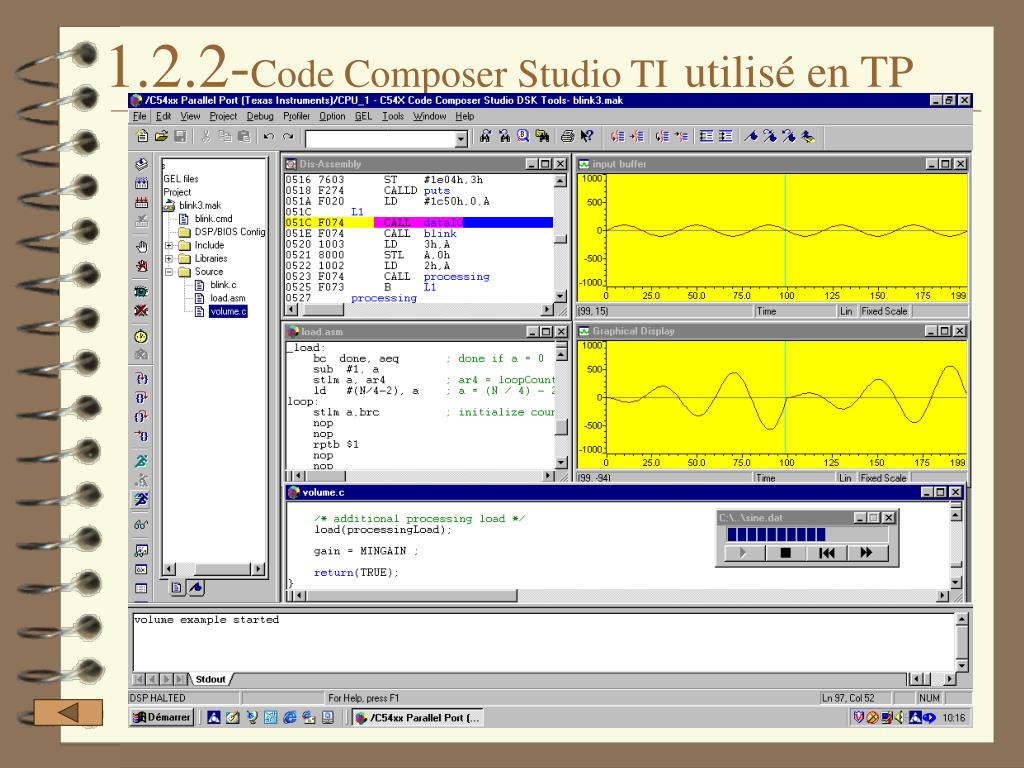Viewport: 1024px width, 768px height.
Task: Open the Project menu
Action: 223,116
